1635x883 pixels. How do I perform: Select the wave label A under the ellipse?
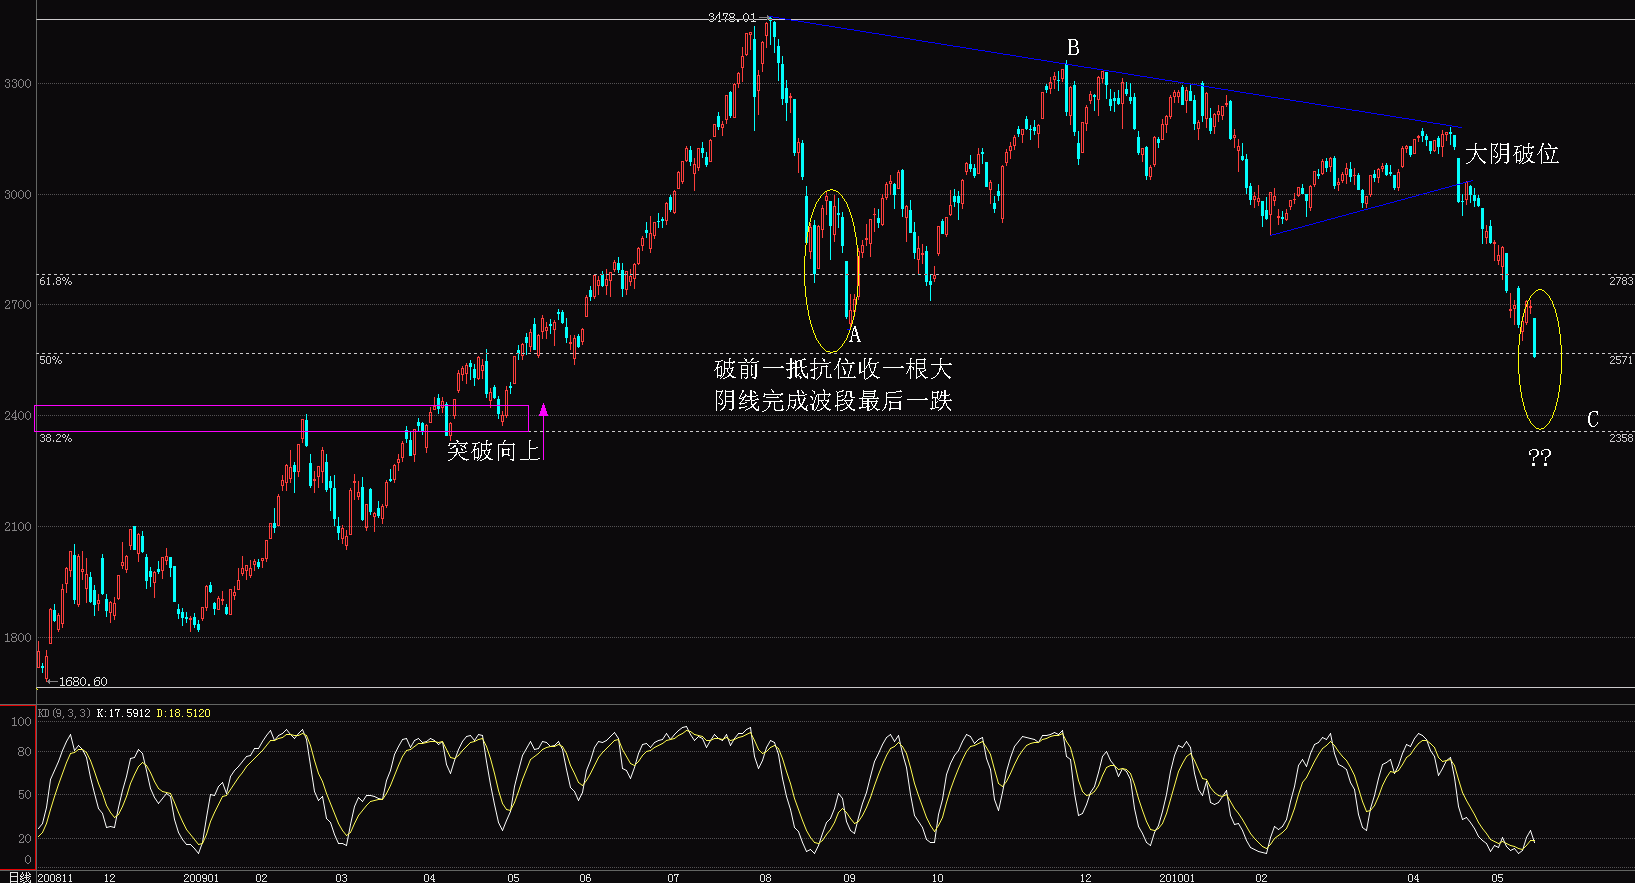[x=855, y=336]
